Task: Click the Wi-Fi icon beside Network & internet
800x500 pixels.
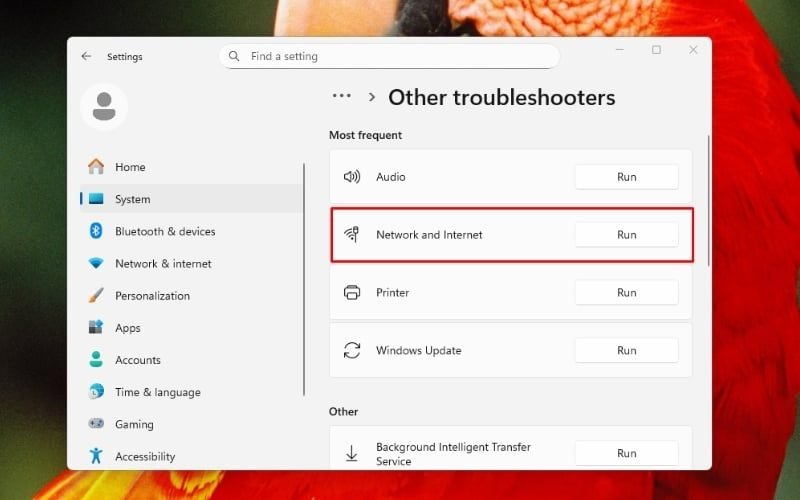Action: point(96,263)
